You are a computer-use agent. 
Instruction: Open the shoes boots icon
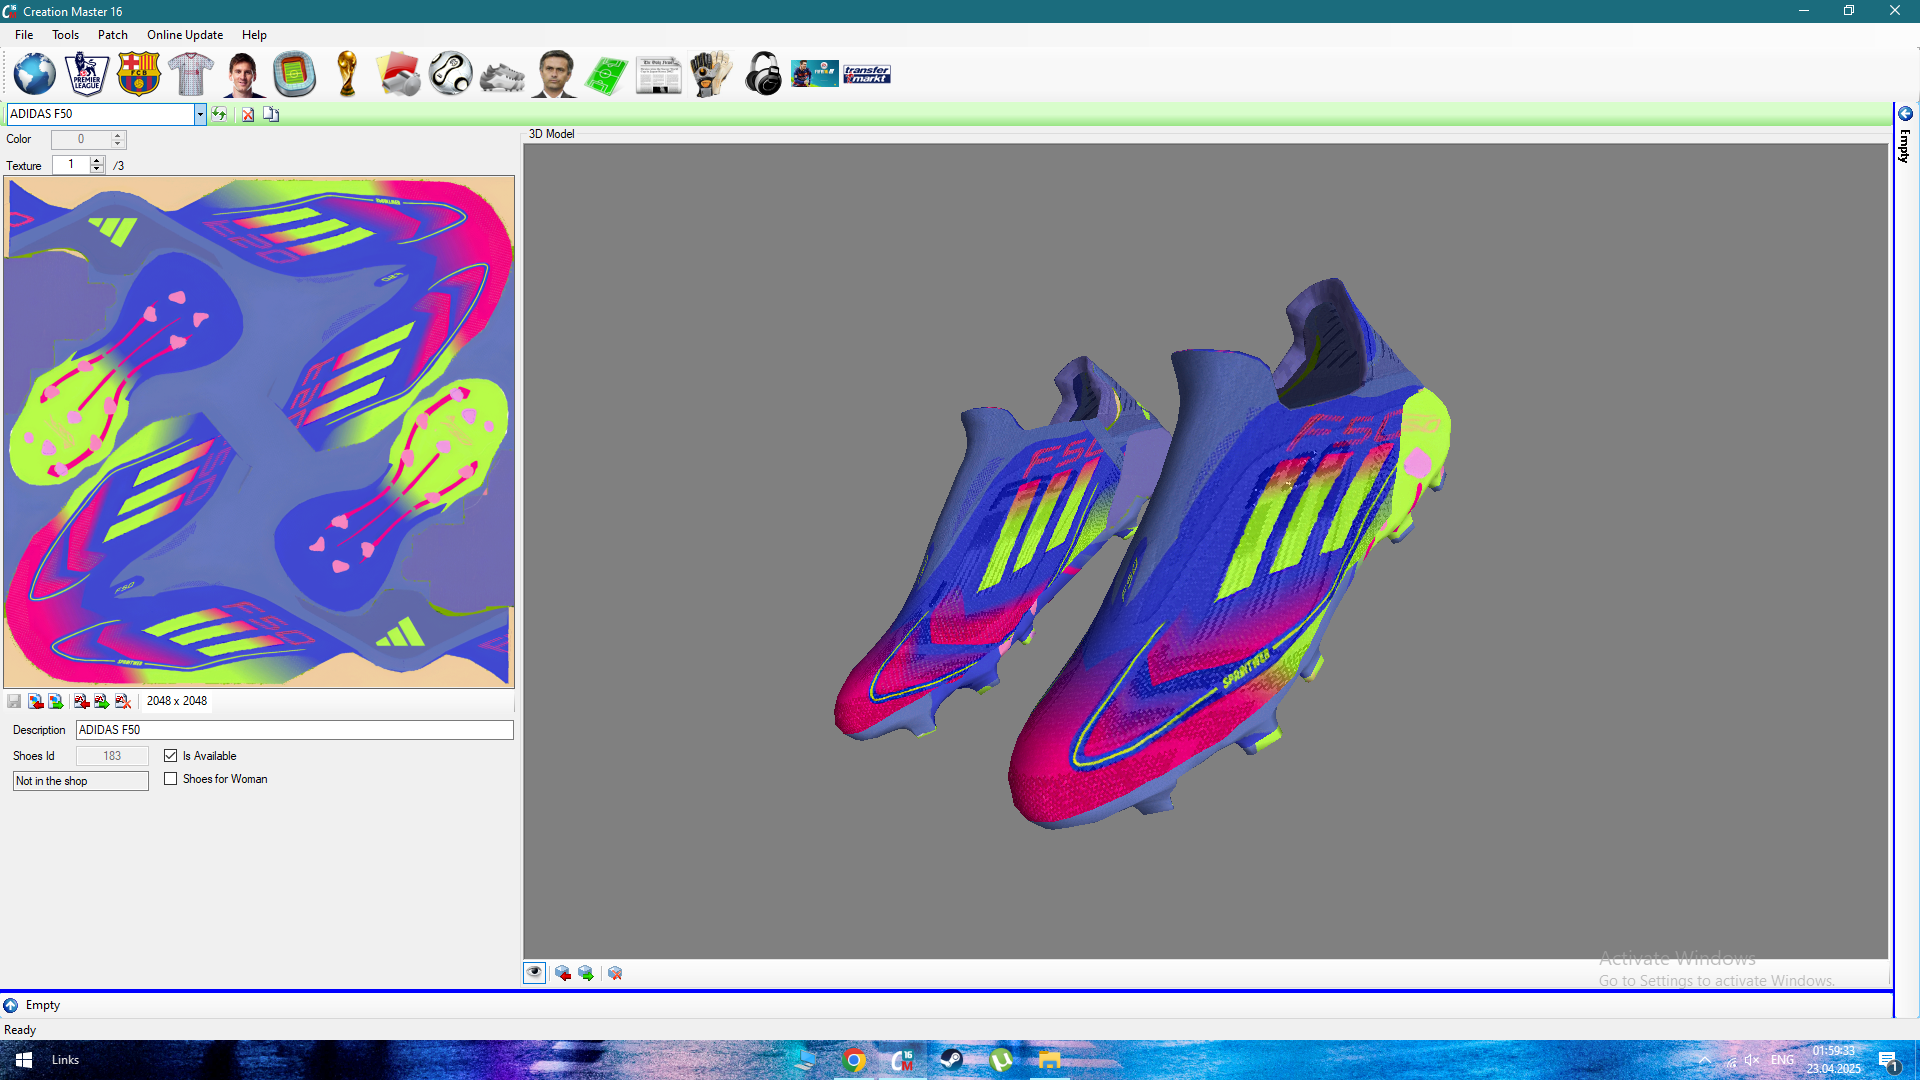503,76
